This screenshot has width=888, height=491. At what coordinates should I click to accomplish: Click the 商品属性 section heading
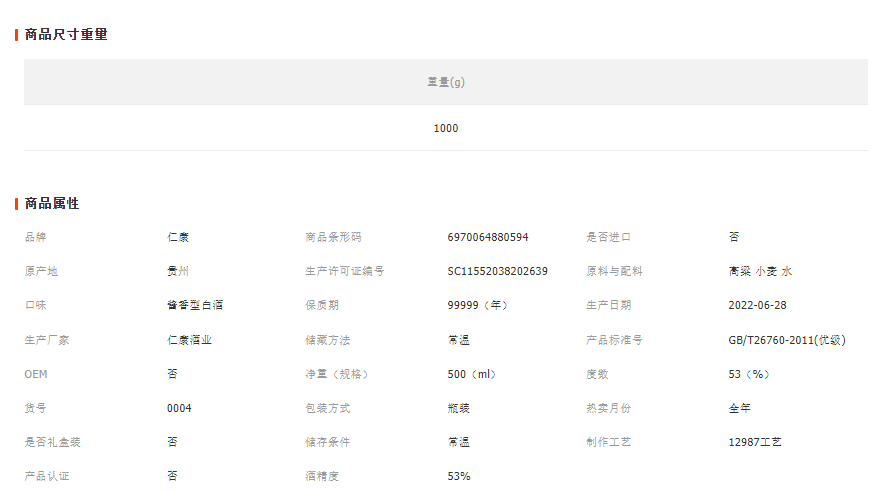click(x=52, y=204)
